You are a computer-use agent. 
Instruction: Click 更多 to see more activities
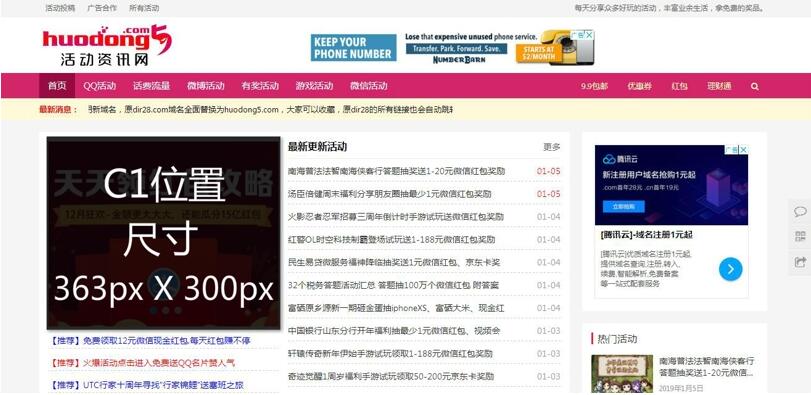552,147
